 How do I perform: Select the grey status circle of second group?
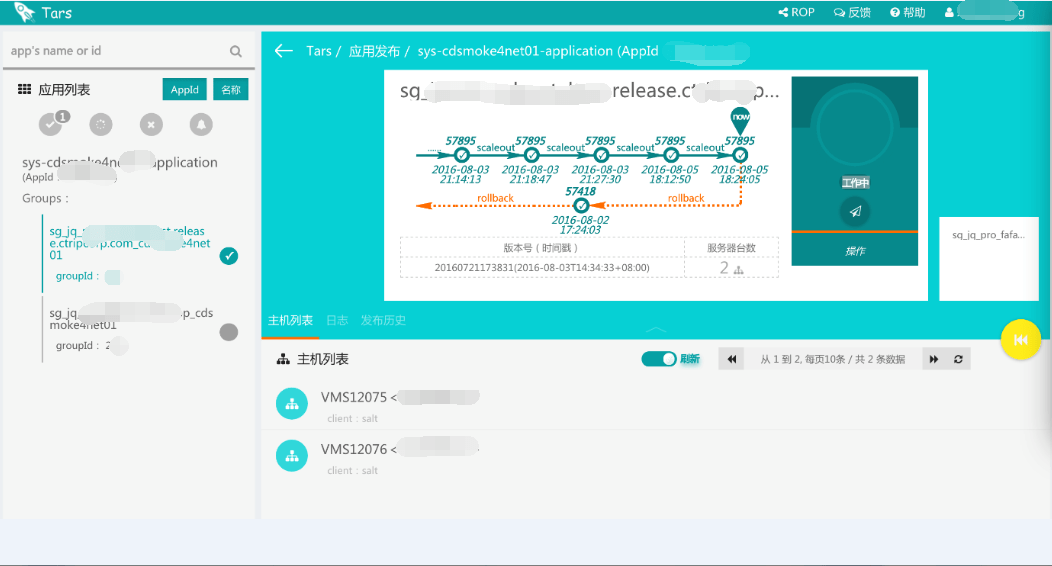click(x=229, y=332)
